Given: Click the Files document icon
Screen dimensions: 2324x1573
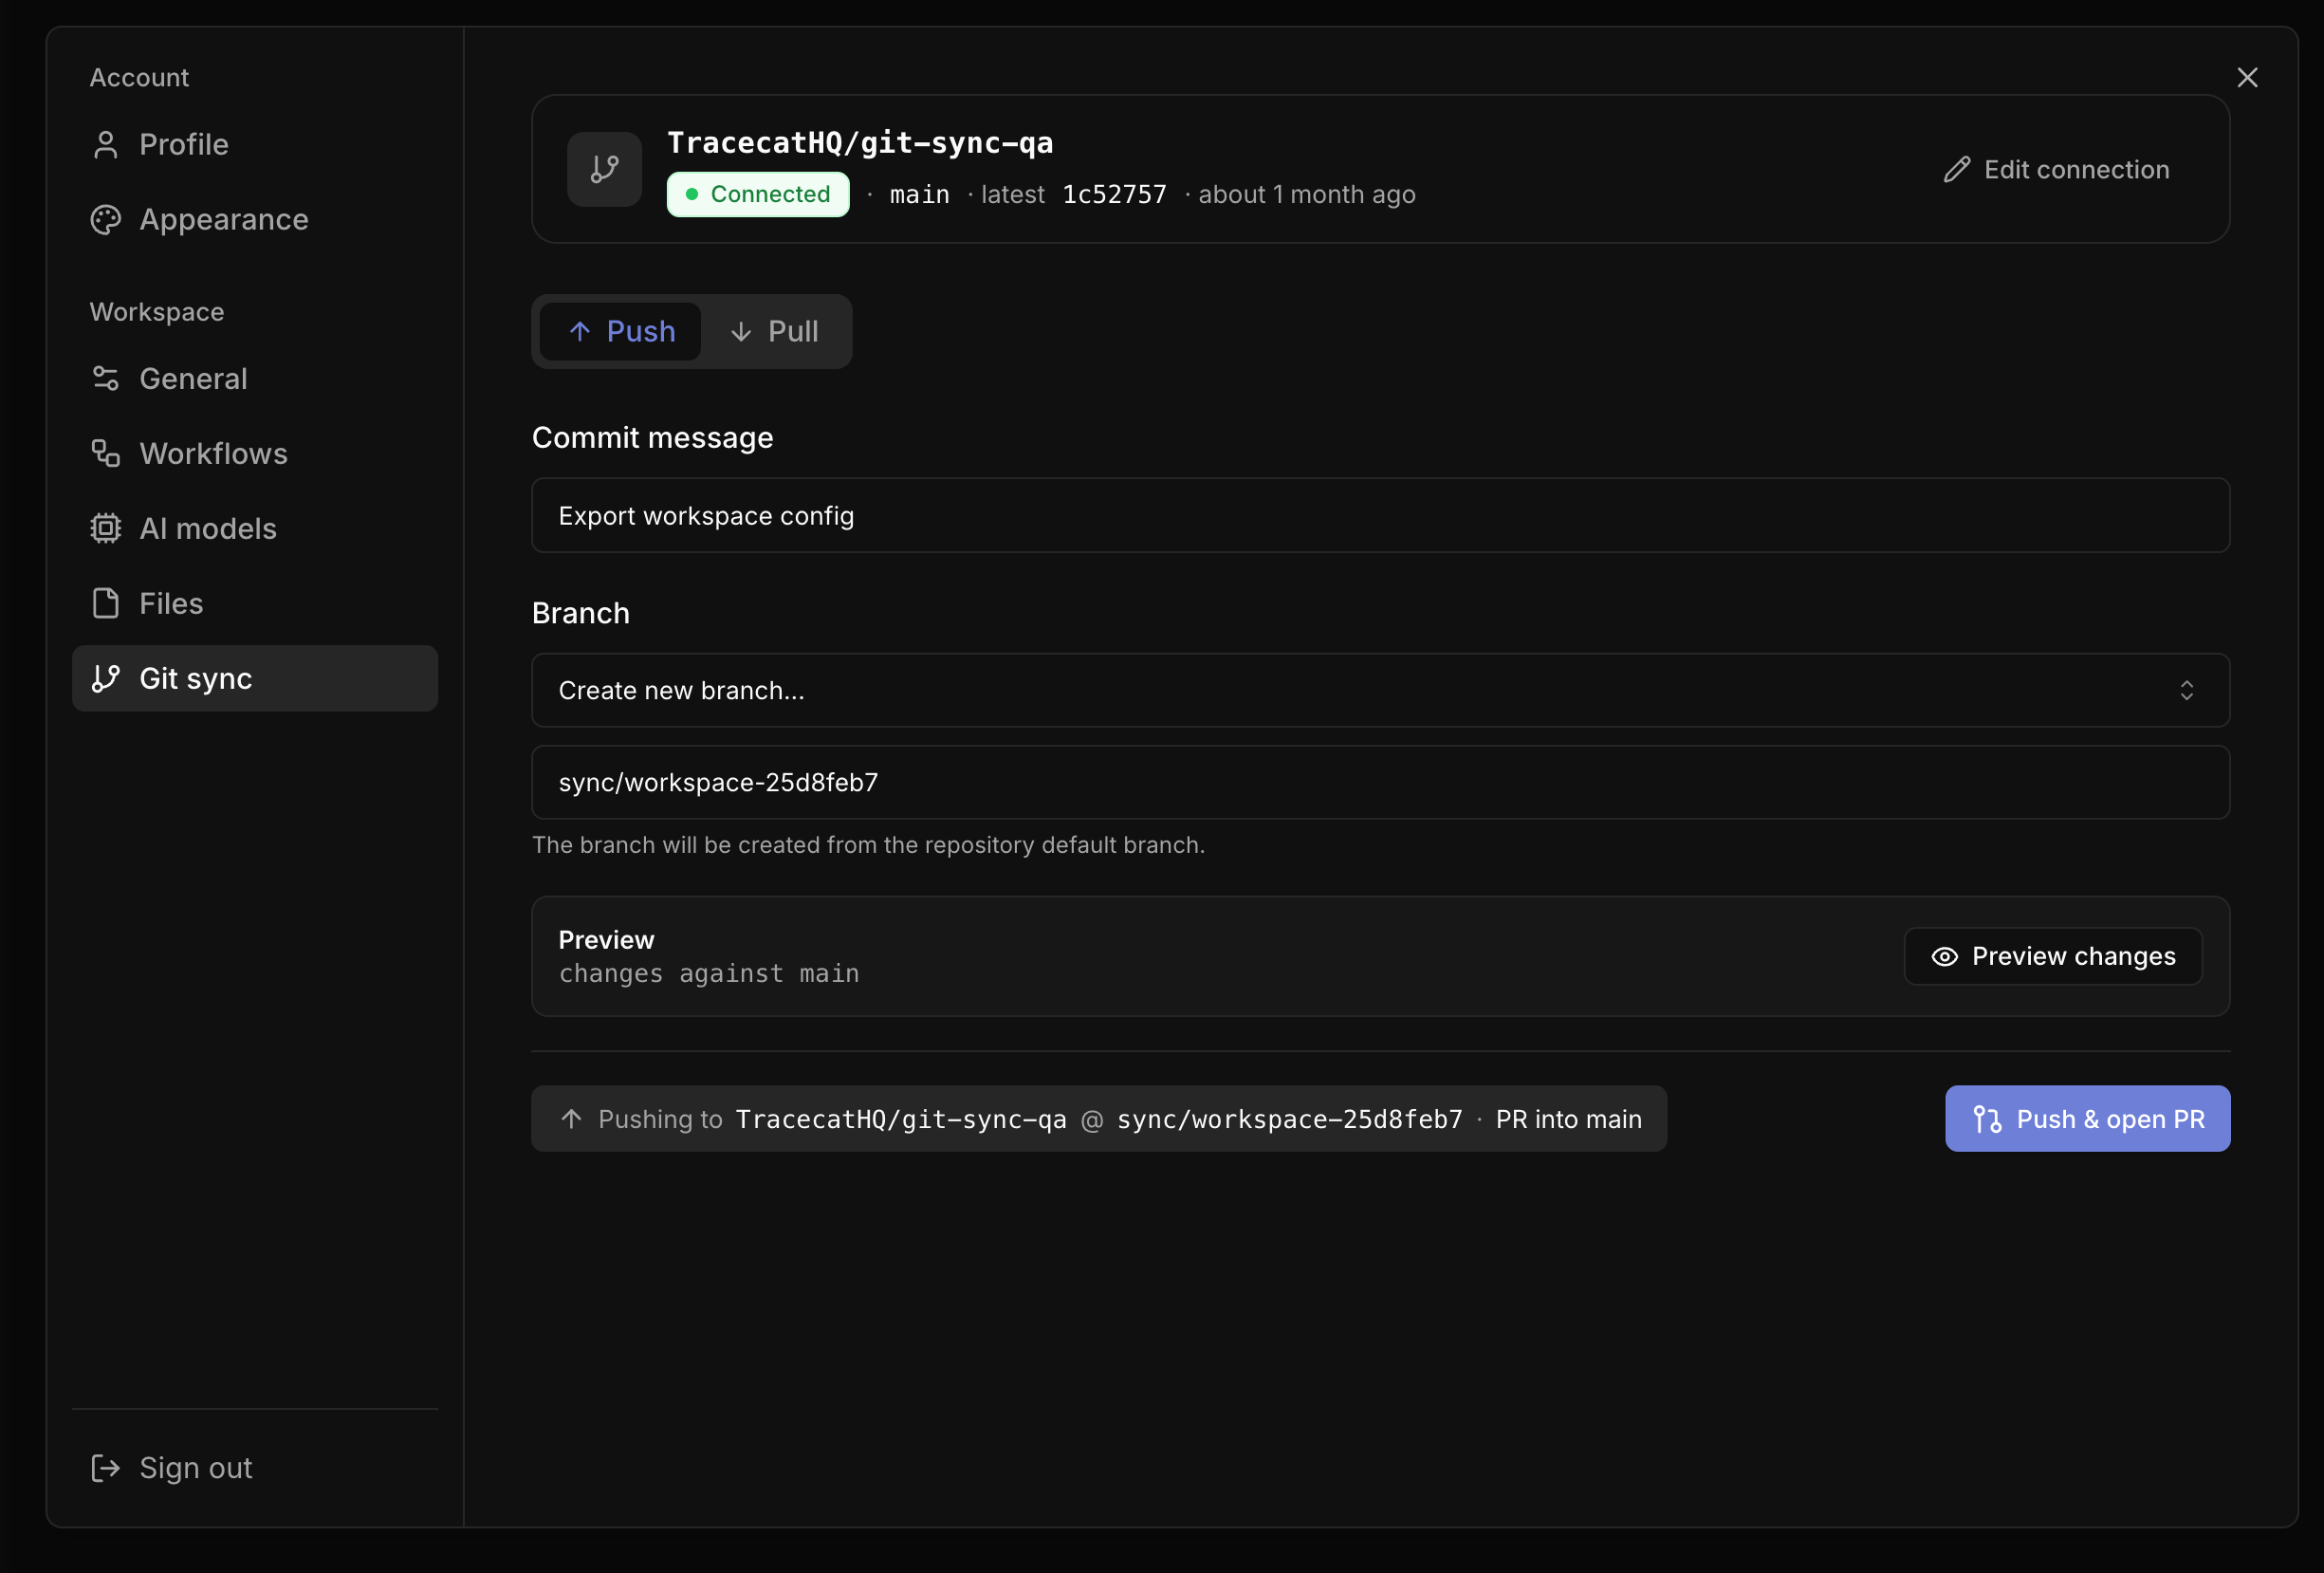Looking at the screenshot, I should point(105,604).
